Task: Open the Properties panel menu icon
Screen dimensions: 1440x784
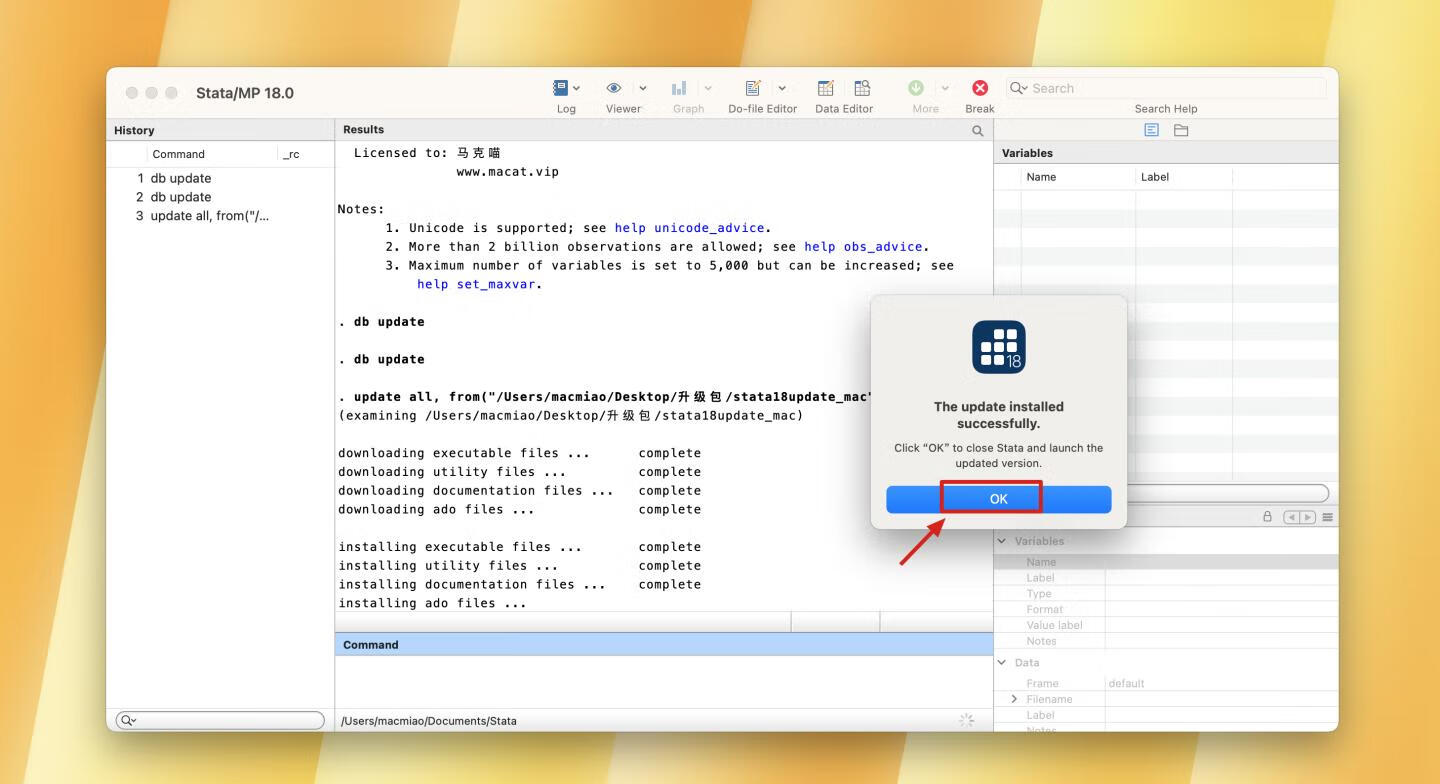Action: 1328,517
